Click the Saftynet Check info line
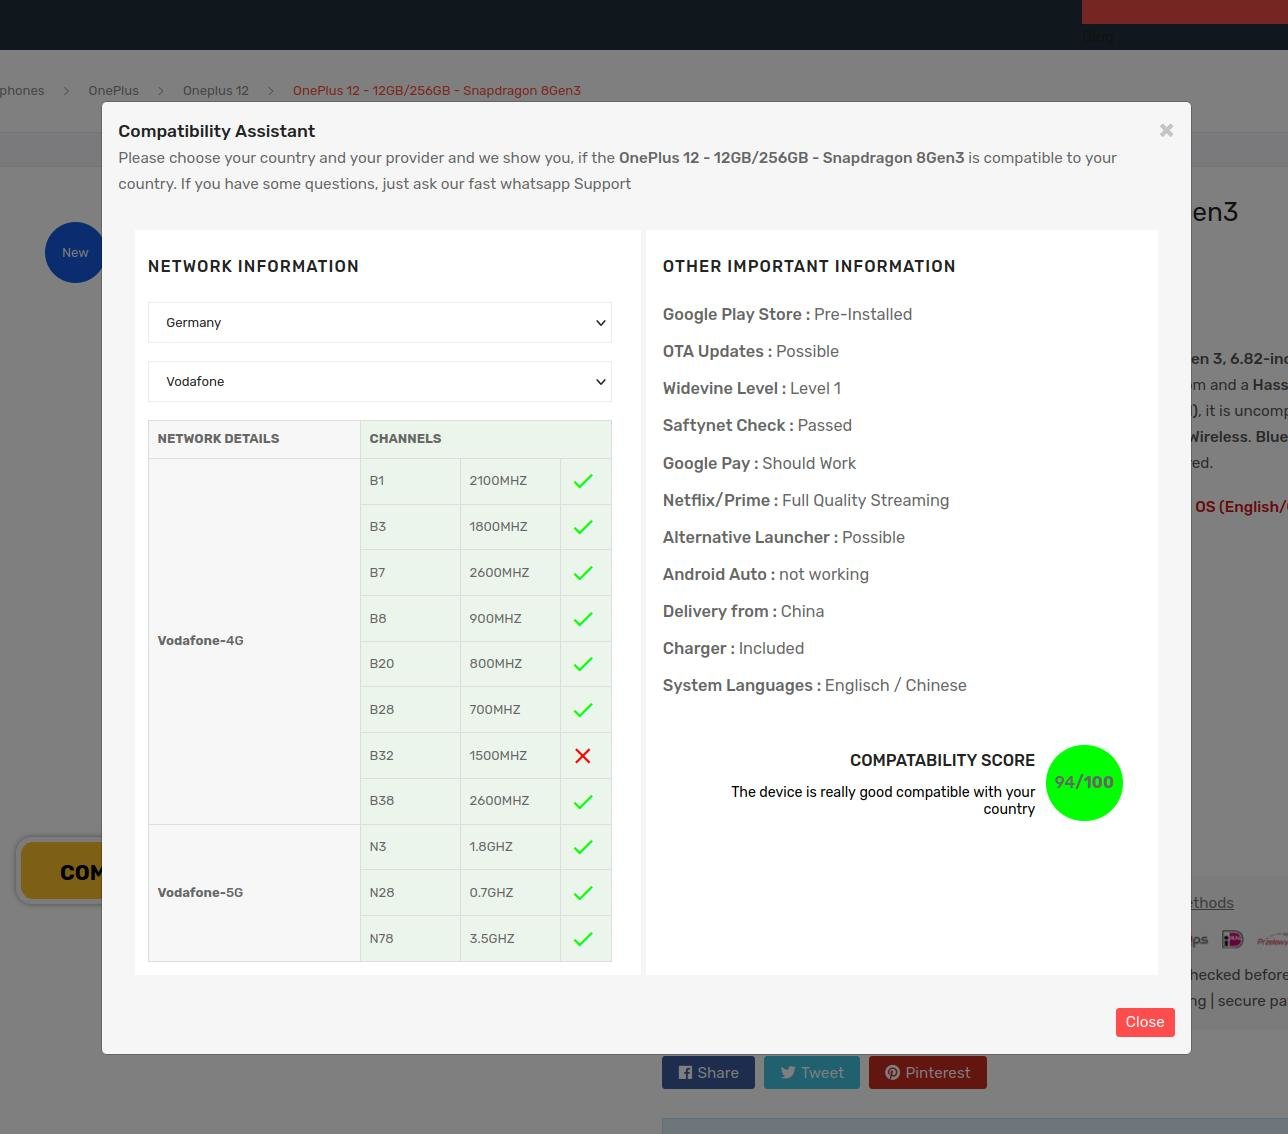1288x1134 pixels. pyautogui.click(x=757, y=426)
